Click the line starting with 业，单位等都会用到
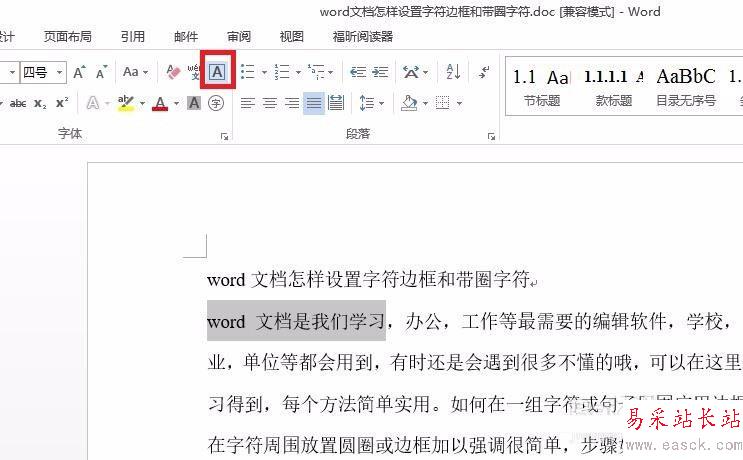Viewport: 743px width, 460px height. [474, 363]
